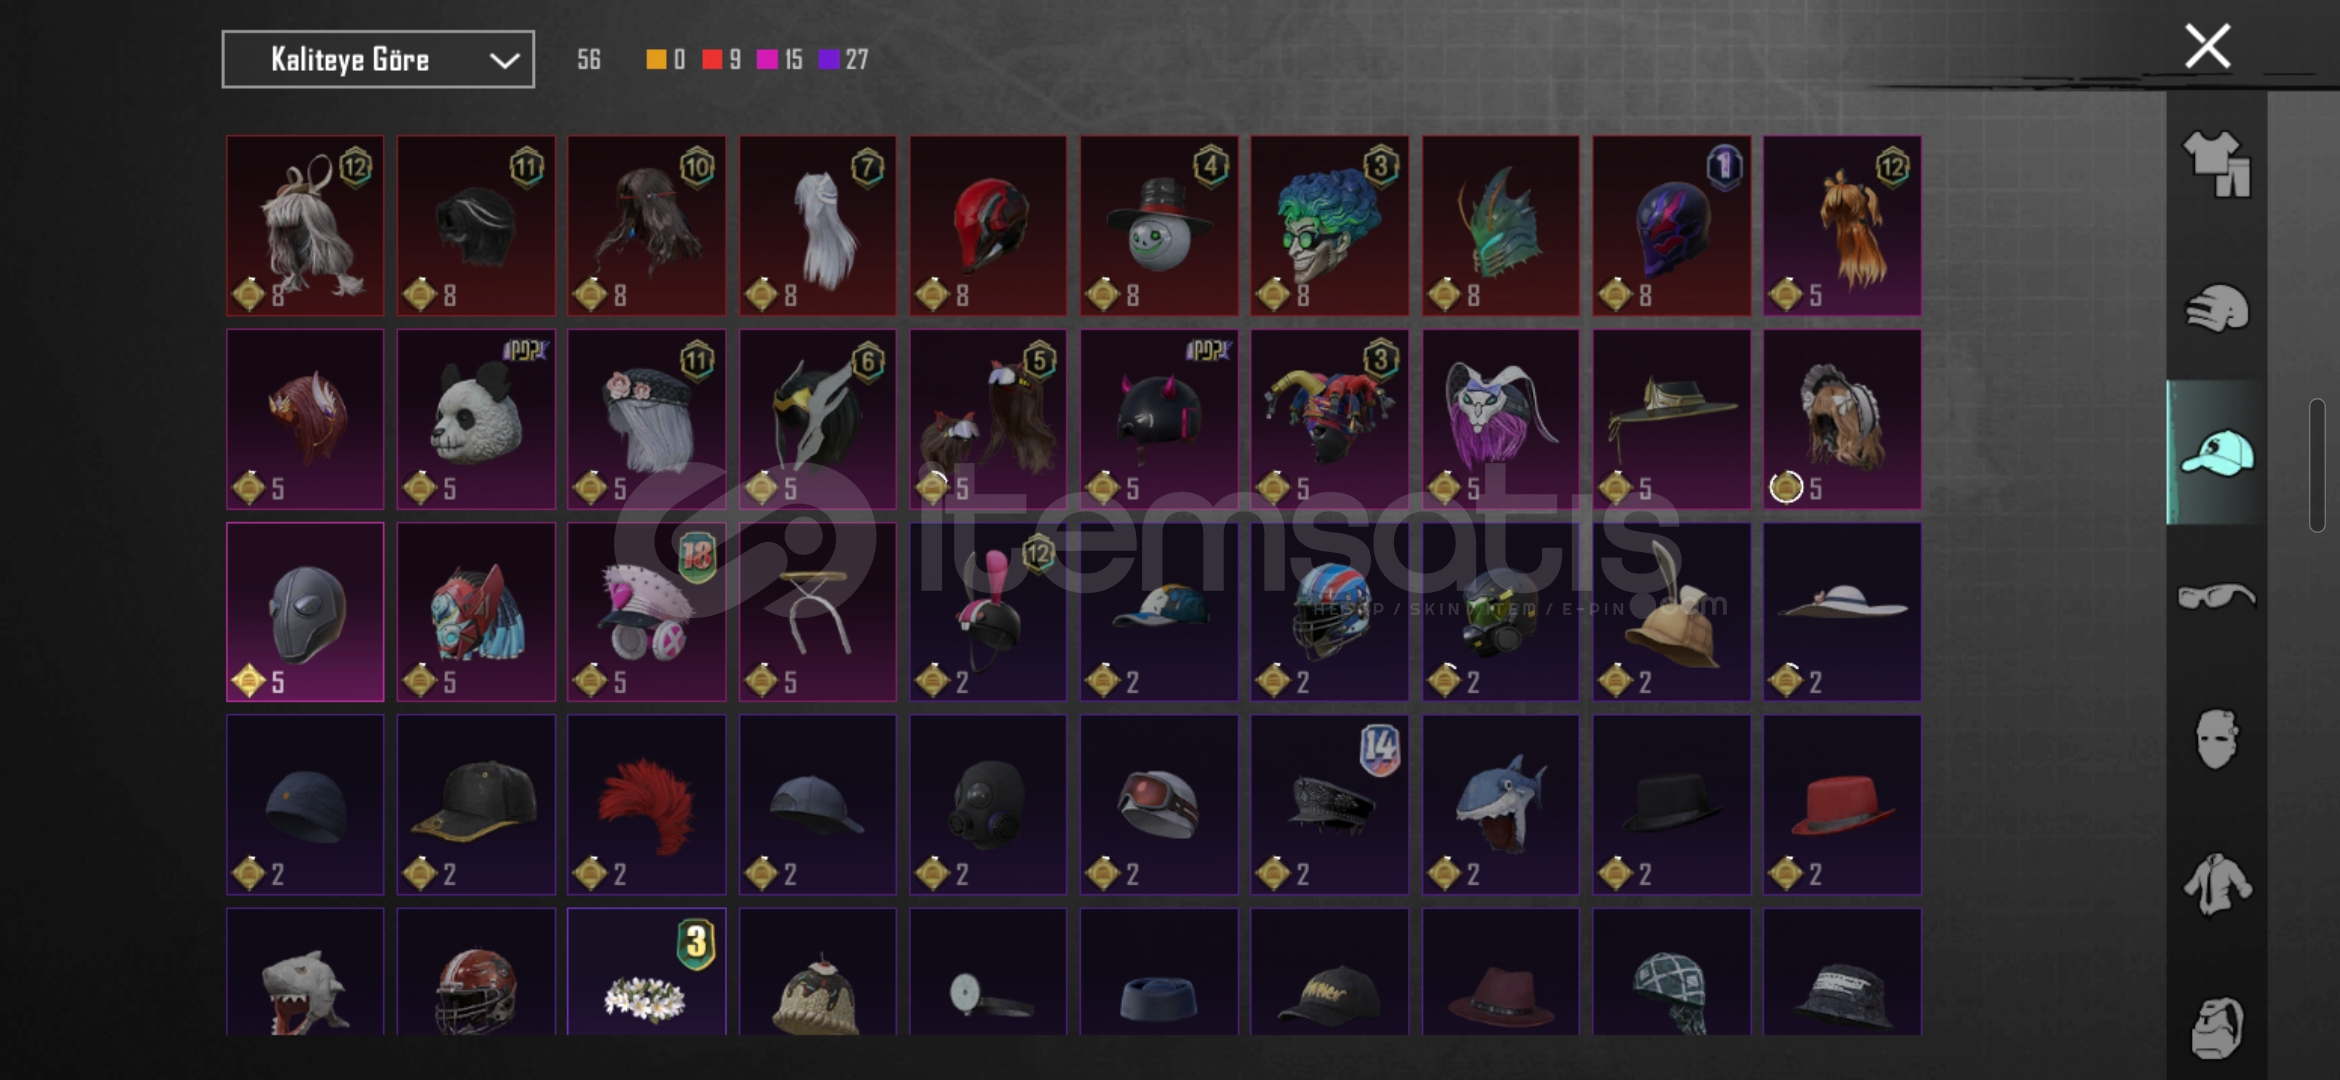
Task: Click the inventory vertical scrollbar
Action: click(x=2317, y=466)
